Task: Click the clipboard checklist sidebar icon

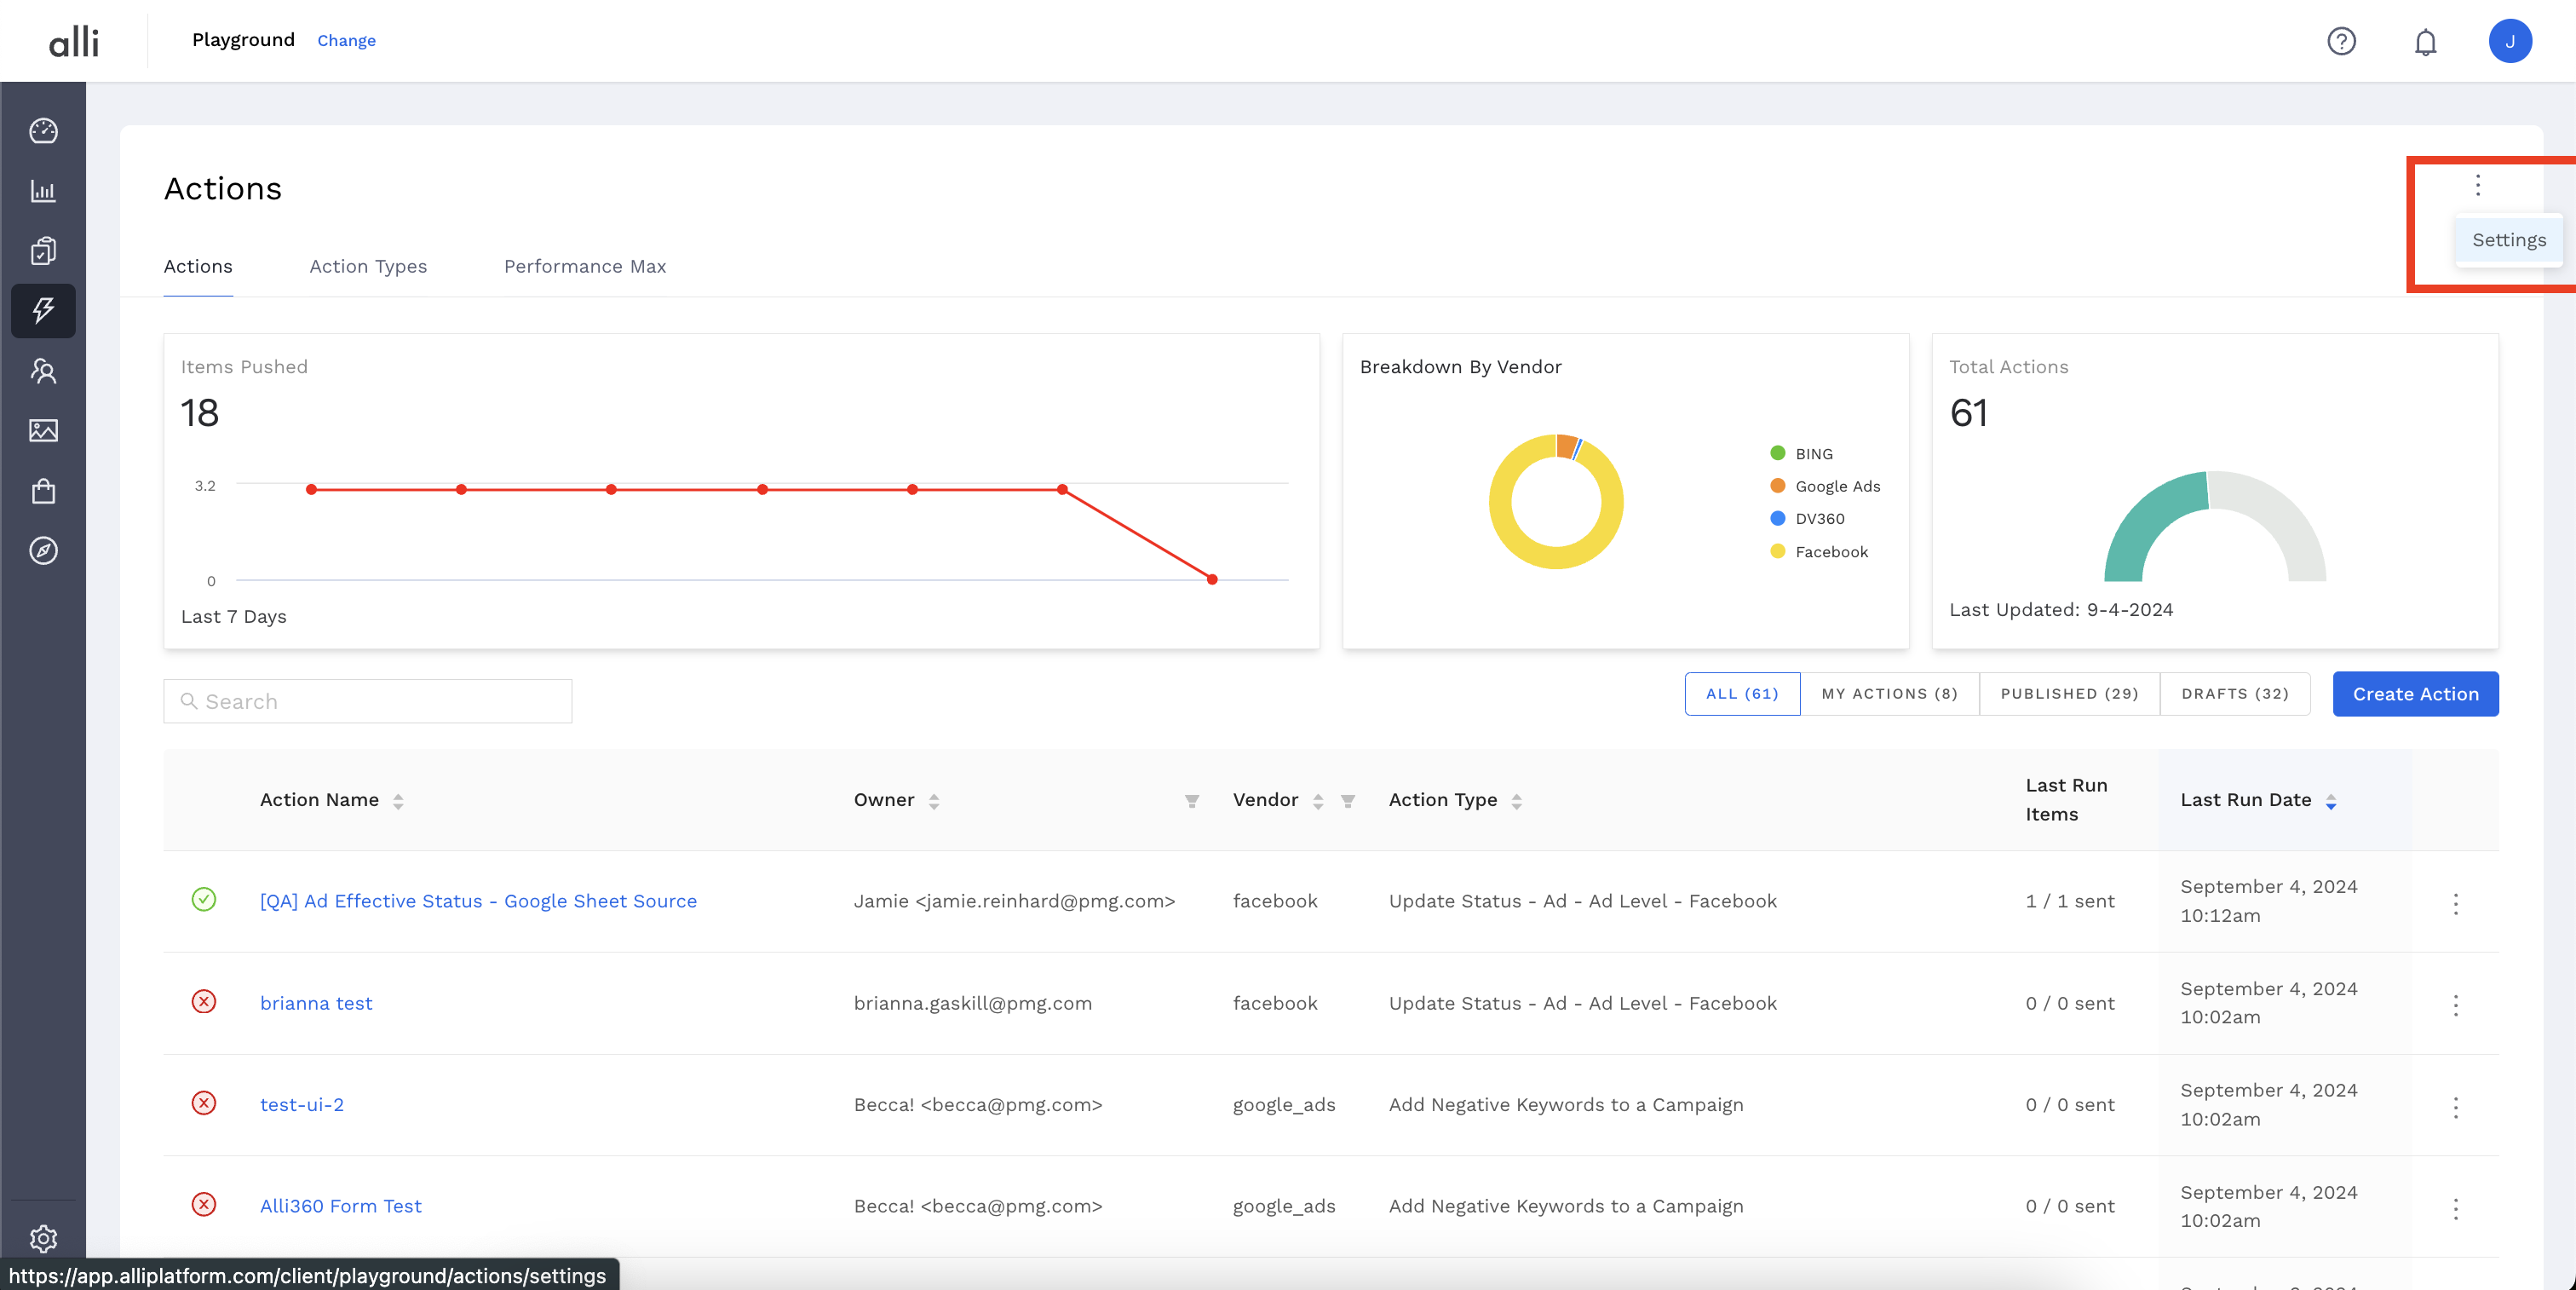Action: 43,250
